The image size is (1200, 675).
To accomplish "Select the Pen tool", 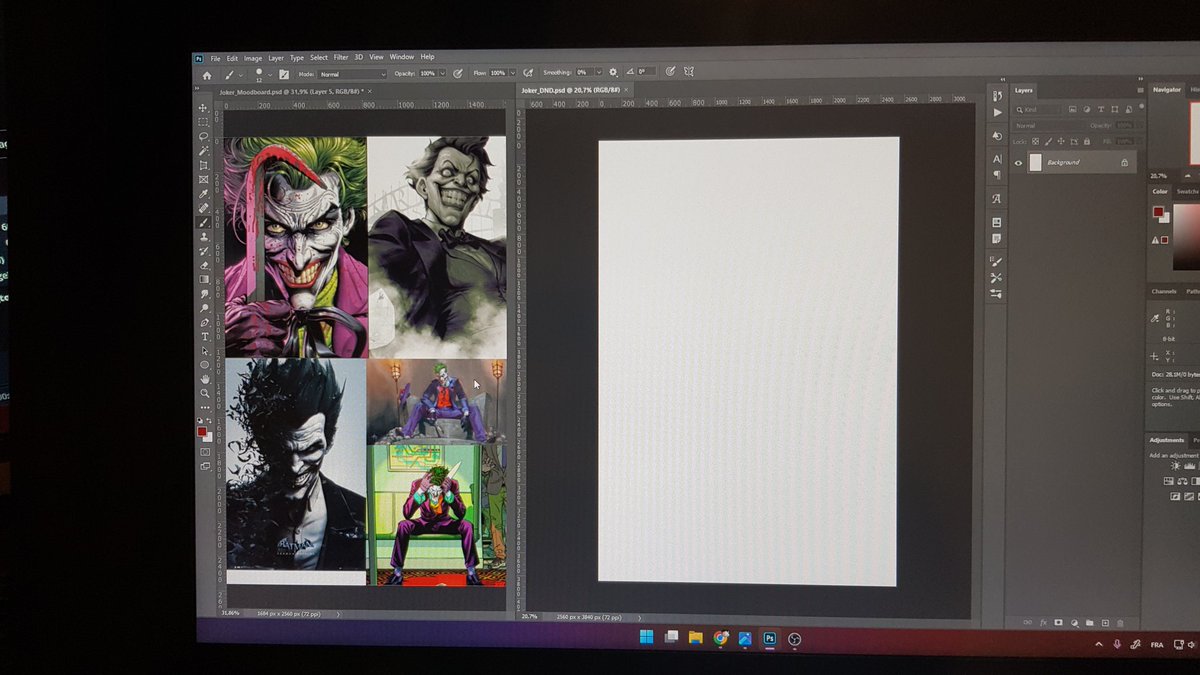I will (x=204, y=322).
